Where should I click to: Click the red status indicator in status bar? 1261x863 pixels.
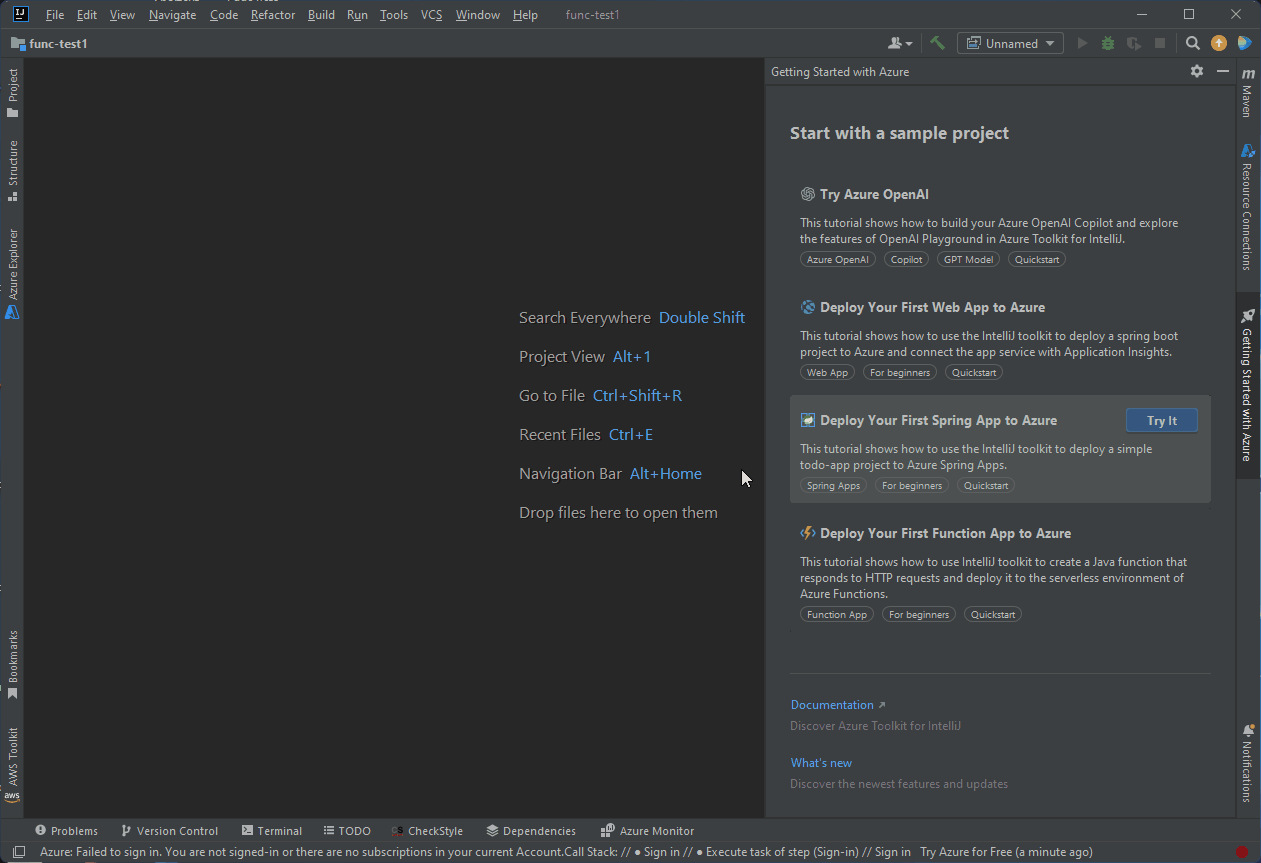(1242, 852)
